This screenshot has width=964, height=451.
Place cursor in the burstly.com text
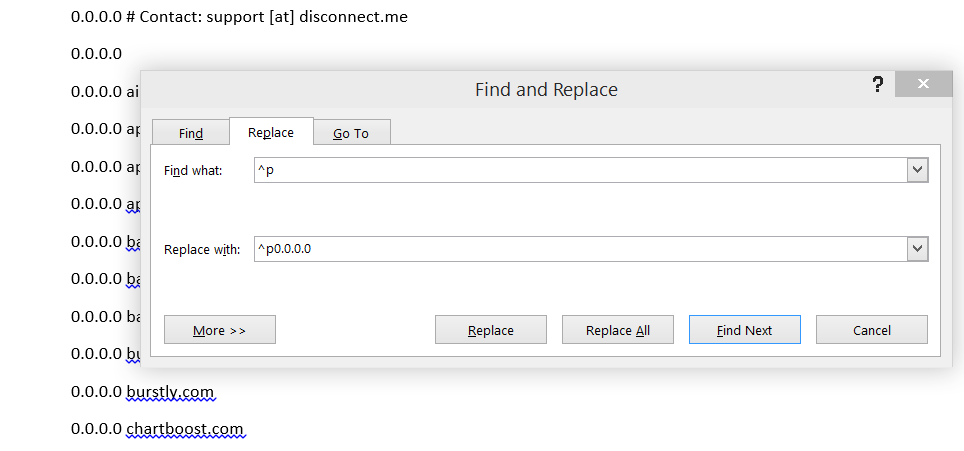170,391
